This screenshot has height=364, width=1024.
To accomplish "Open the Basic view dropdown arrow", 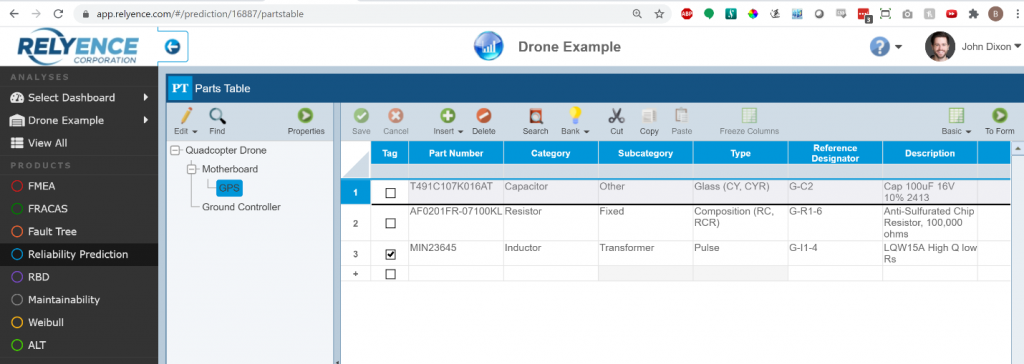I will (968, 131).
